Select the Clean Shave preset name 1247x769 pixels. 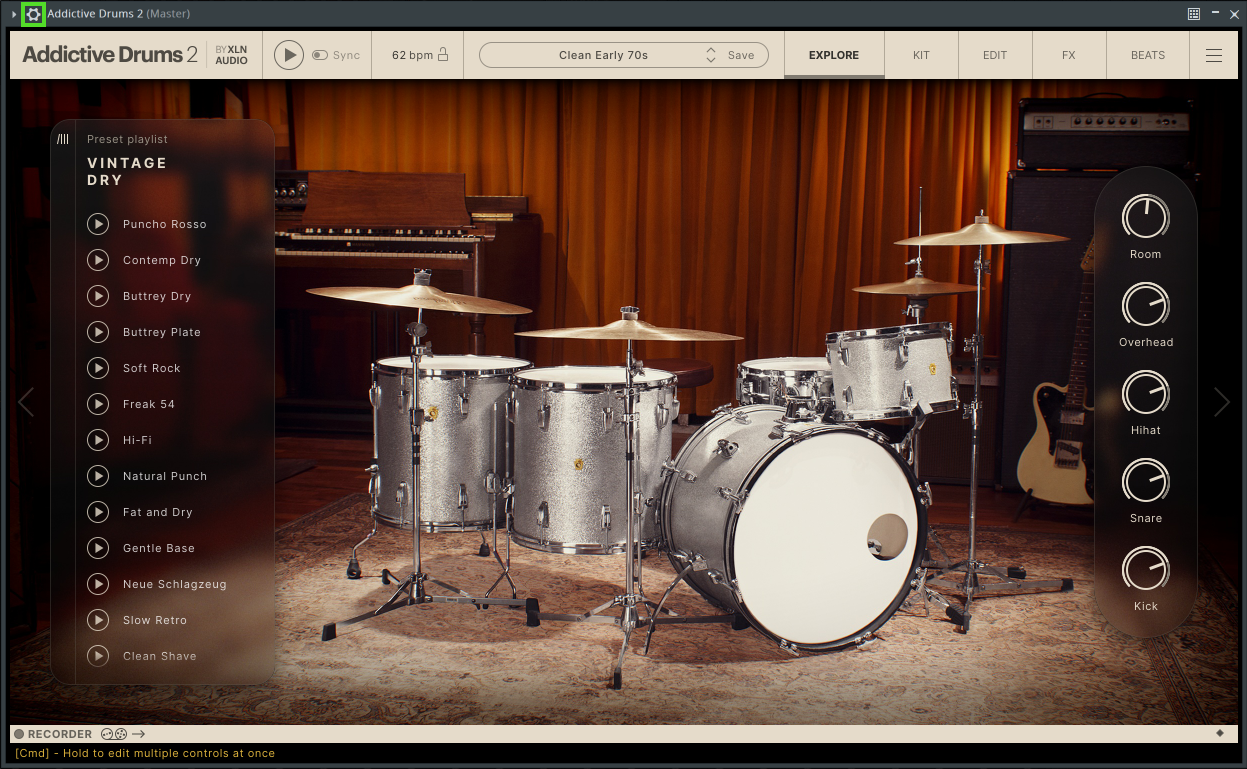(160, 656)
